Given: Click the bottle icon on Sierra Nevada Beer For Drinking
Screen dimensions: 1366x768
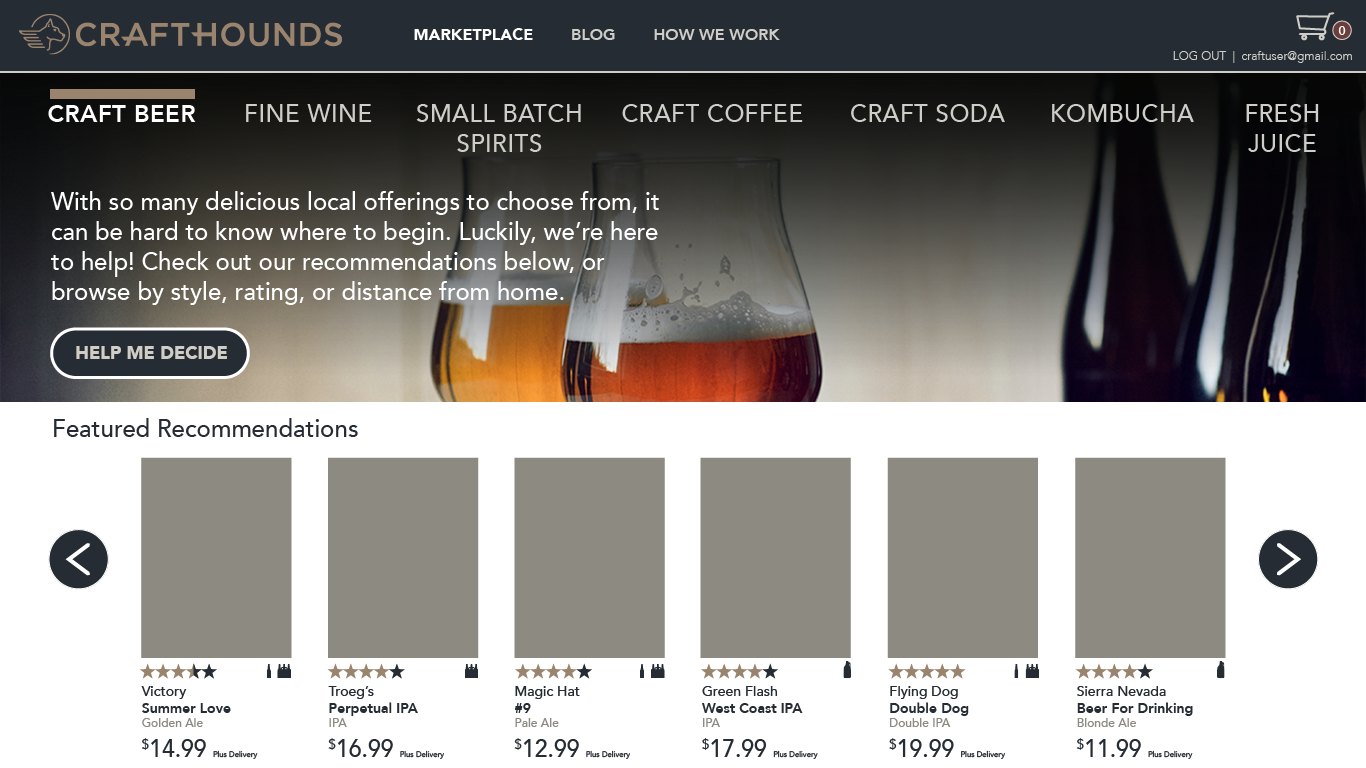Looking at the screenshot, I should (1221, 671).
